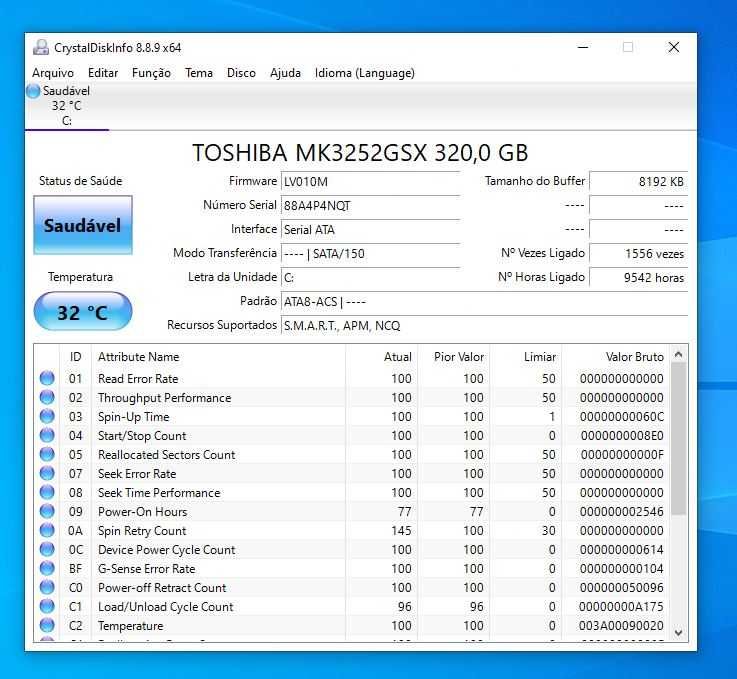The image size is (737, 679).
Task: Click the Padrão field ATA8-ACS
Action: pos(485,302)
